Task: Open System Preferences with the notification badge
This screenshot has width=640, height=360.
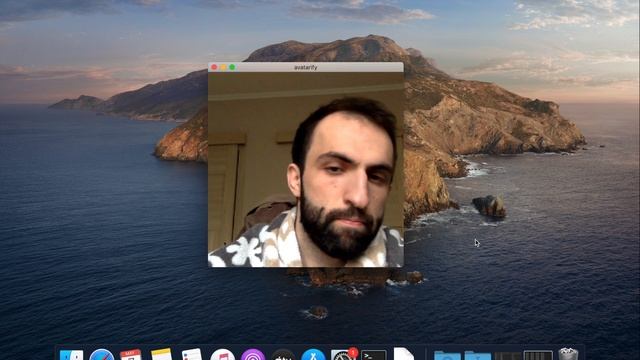Action: [x=344, y=354]
